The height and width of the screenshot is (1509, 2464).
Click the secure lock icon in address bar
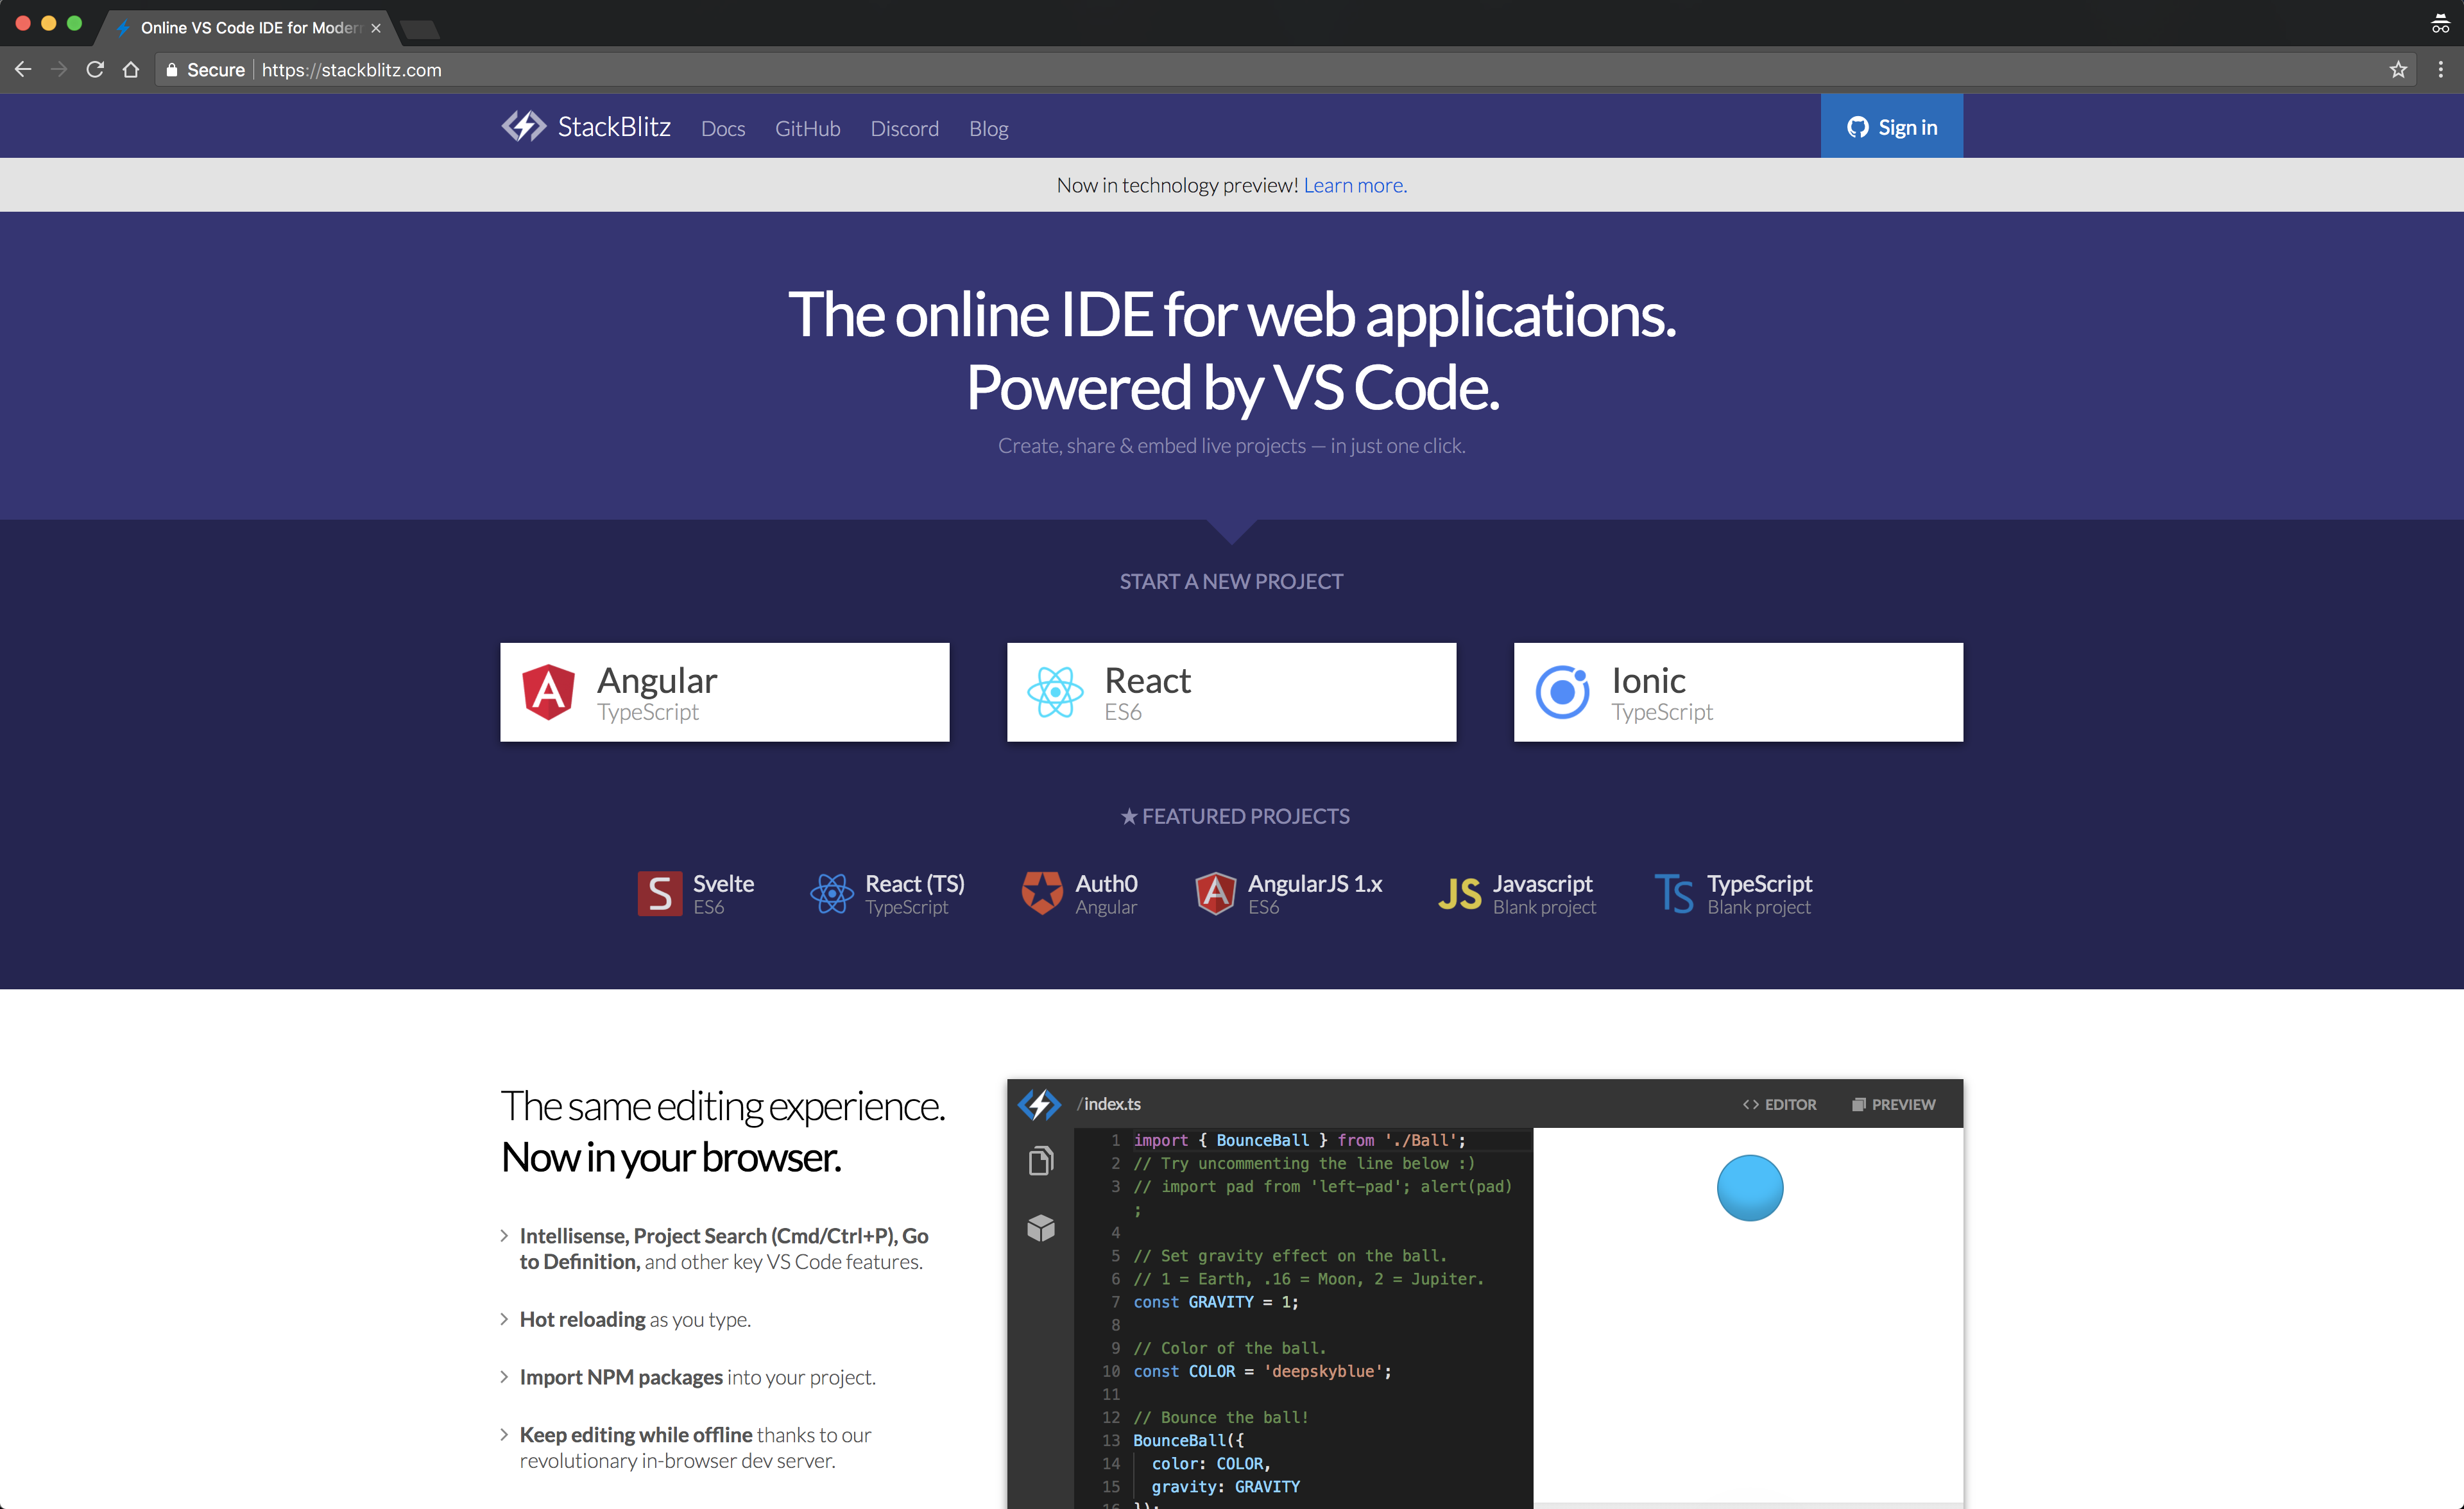[x=172, y=69]
